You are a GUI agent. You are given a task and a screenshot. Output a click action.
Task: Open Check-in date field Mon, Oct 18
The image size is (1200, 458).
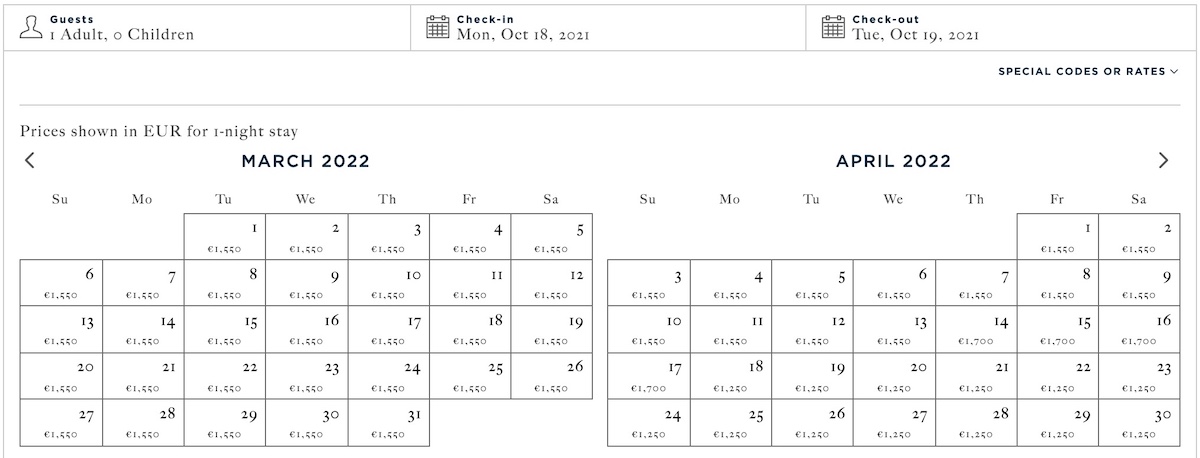(608, 26)
